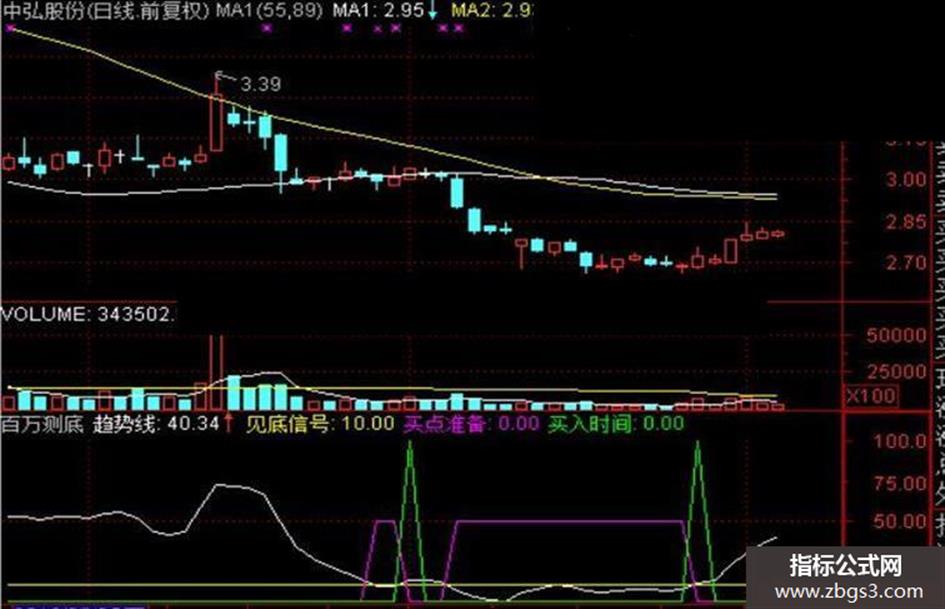Click the 3.00 price axis label
The image size is (945, 609).
[x=905, y=180]
